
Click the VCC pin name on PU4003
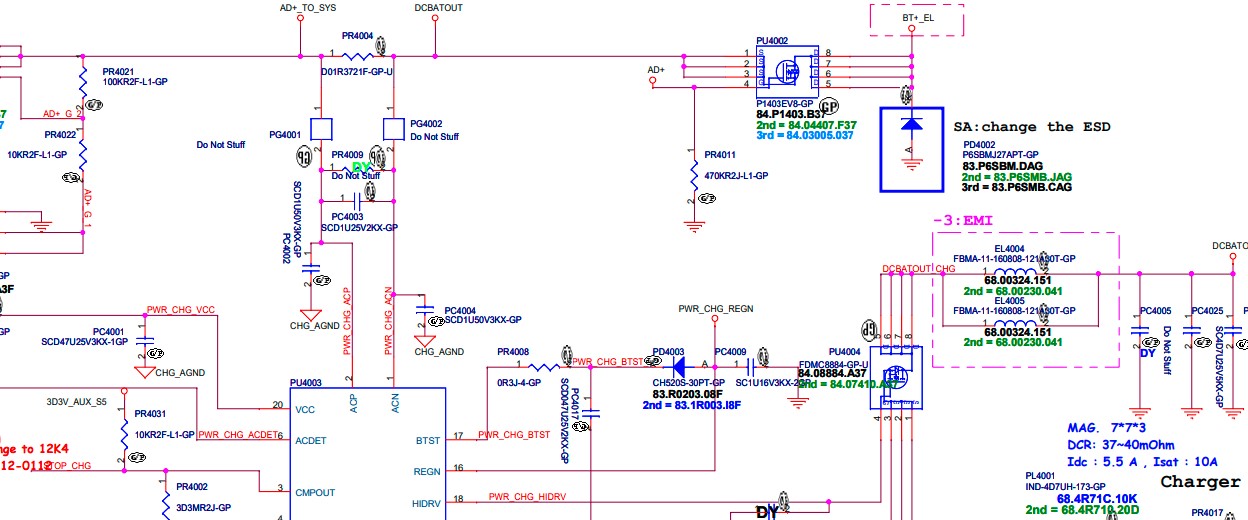point(306,409)
